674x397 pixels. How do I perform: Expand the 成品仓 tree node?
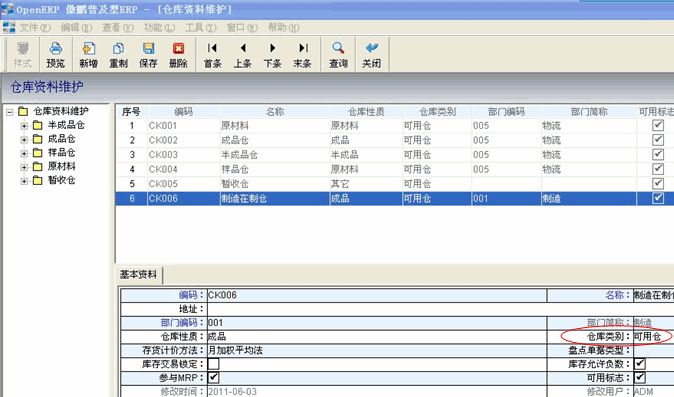(x=24, y=140)
